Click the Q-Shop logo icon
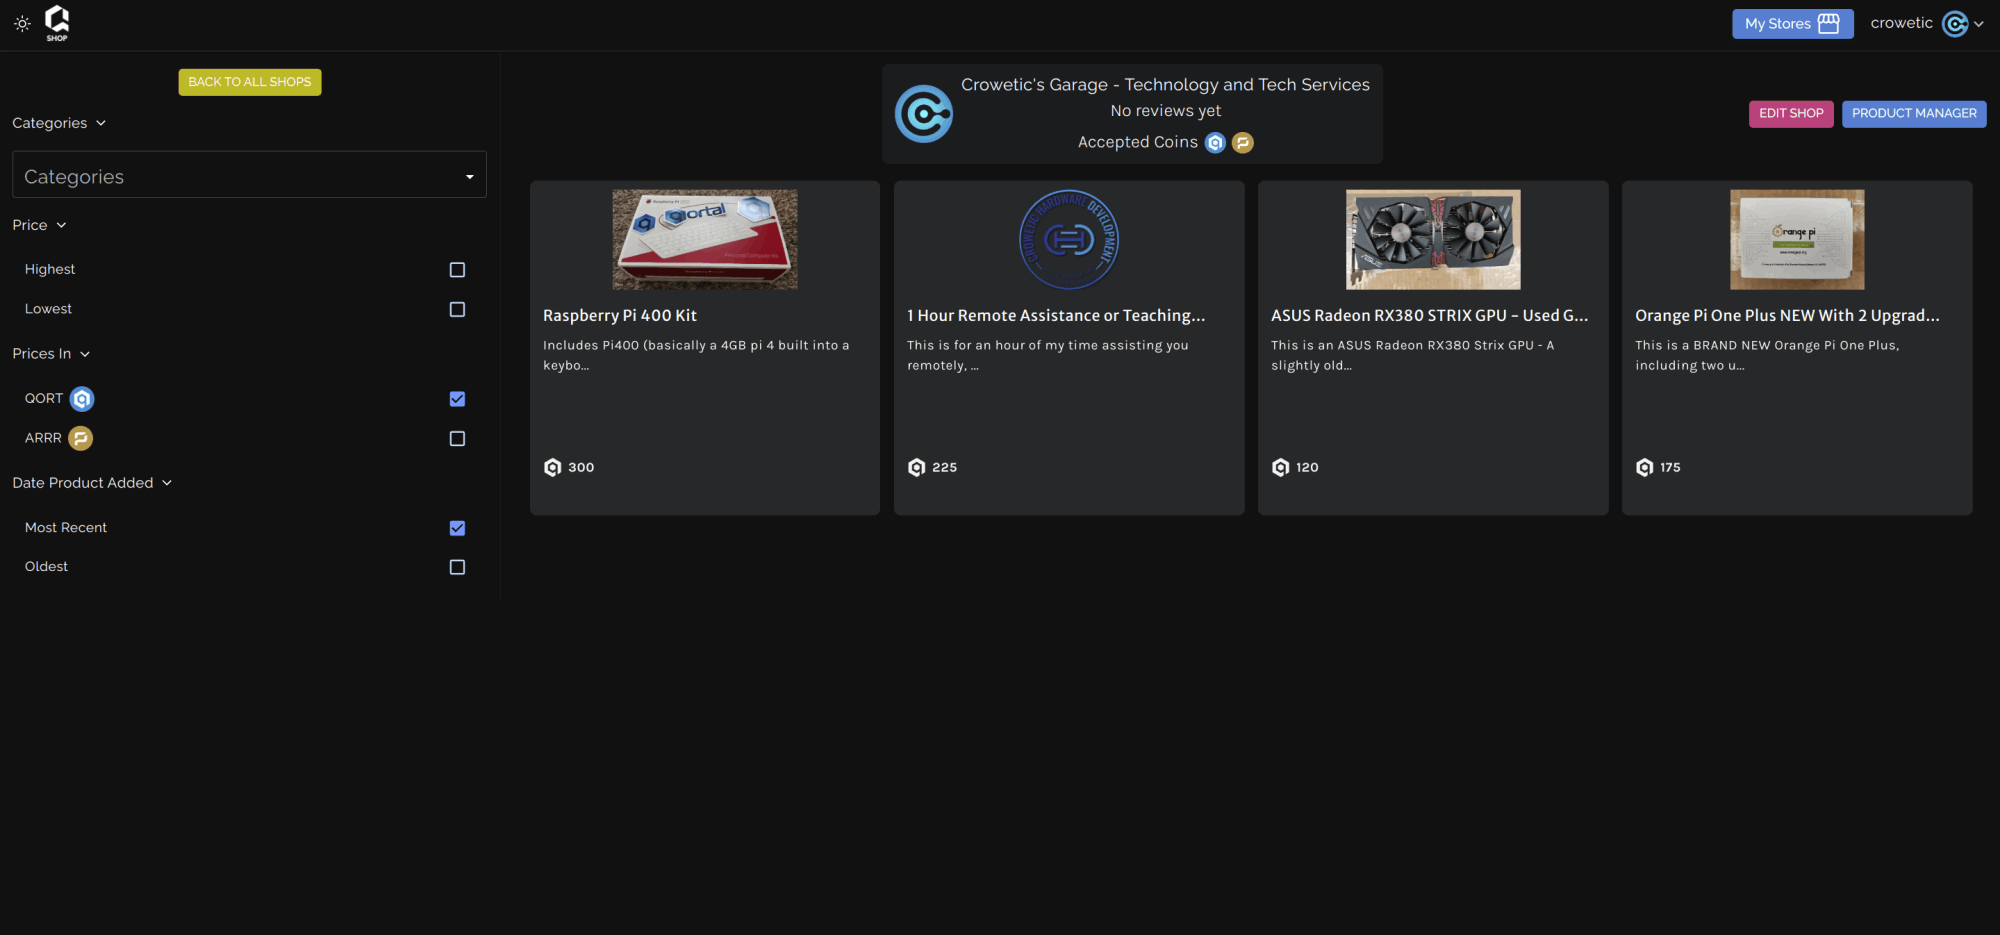This screenshot has height=935, width=2000. coord(57,22)
